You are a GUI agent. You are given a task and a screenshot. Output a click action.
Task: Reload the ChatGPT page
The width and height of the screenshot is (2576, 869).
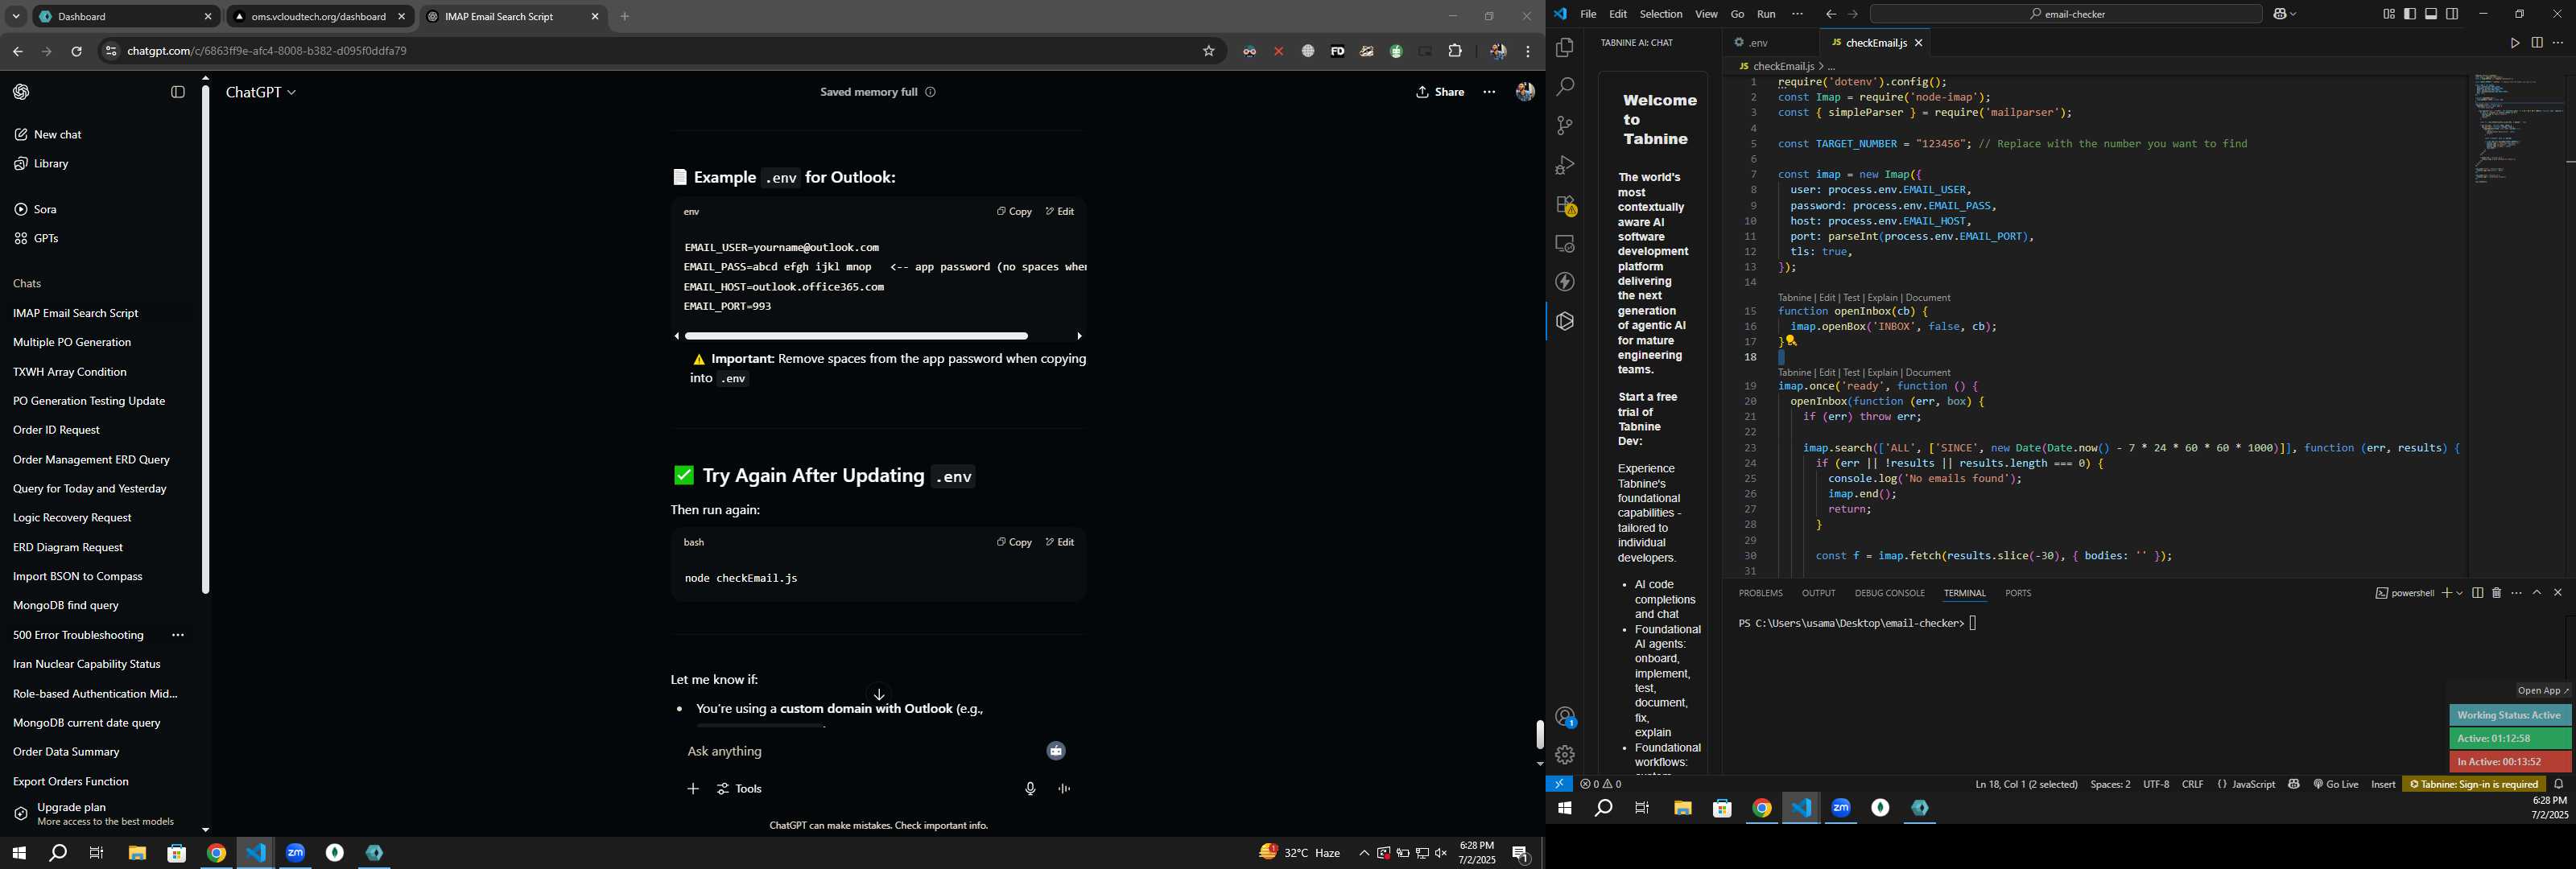pyautogui.click(x=77, y=52)
